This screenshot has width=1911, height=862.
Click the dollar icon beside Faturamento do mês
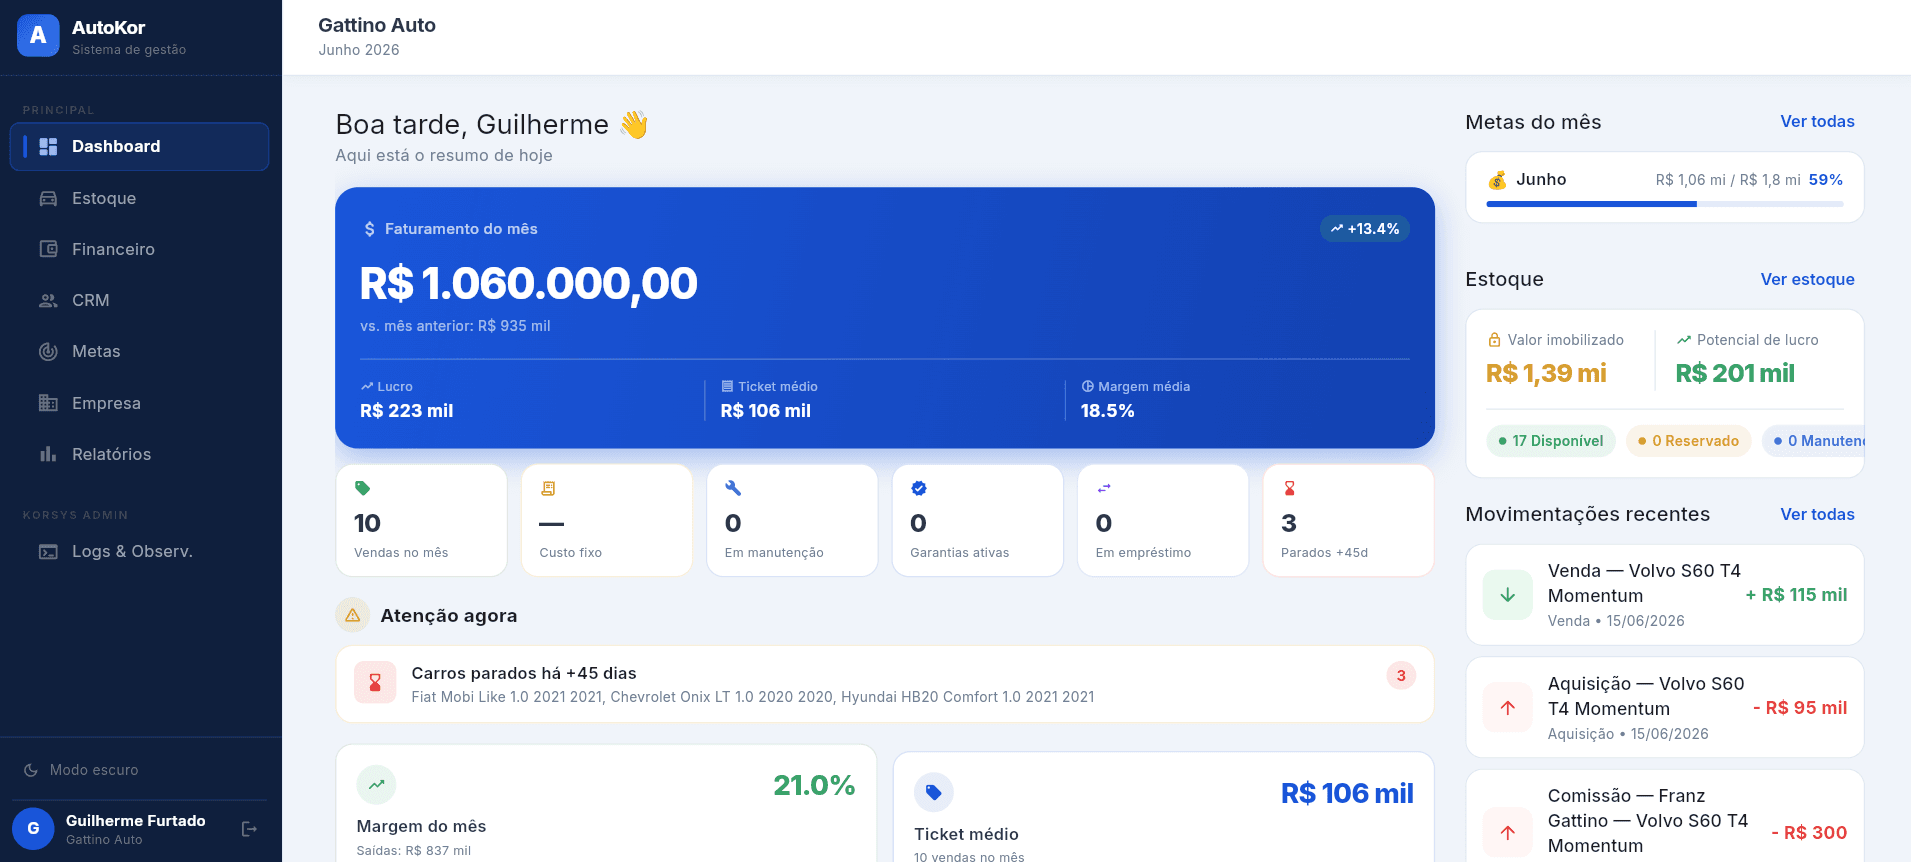click(x=369, y=229)
